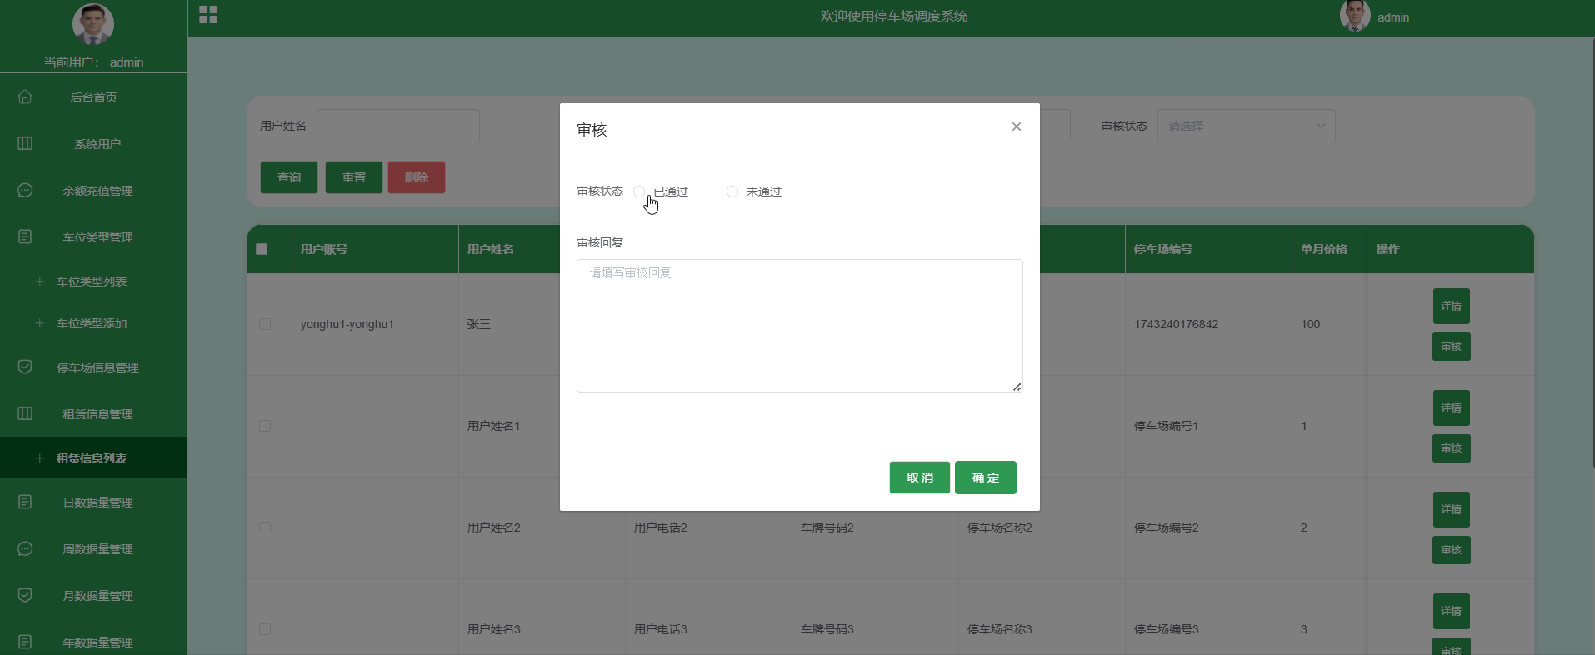Click the 查询 search button

pyautogui.click(x=289, y=177)
